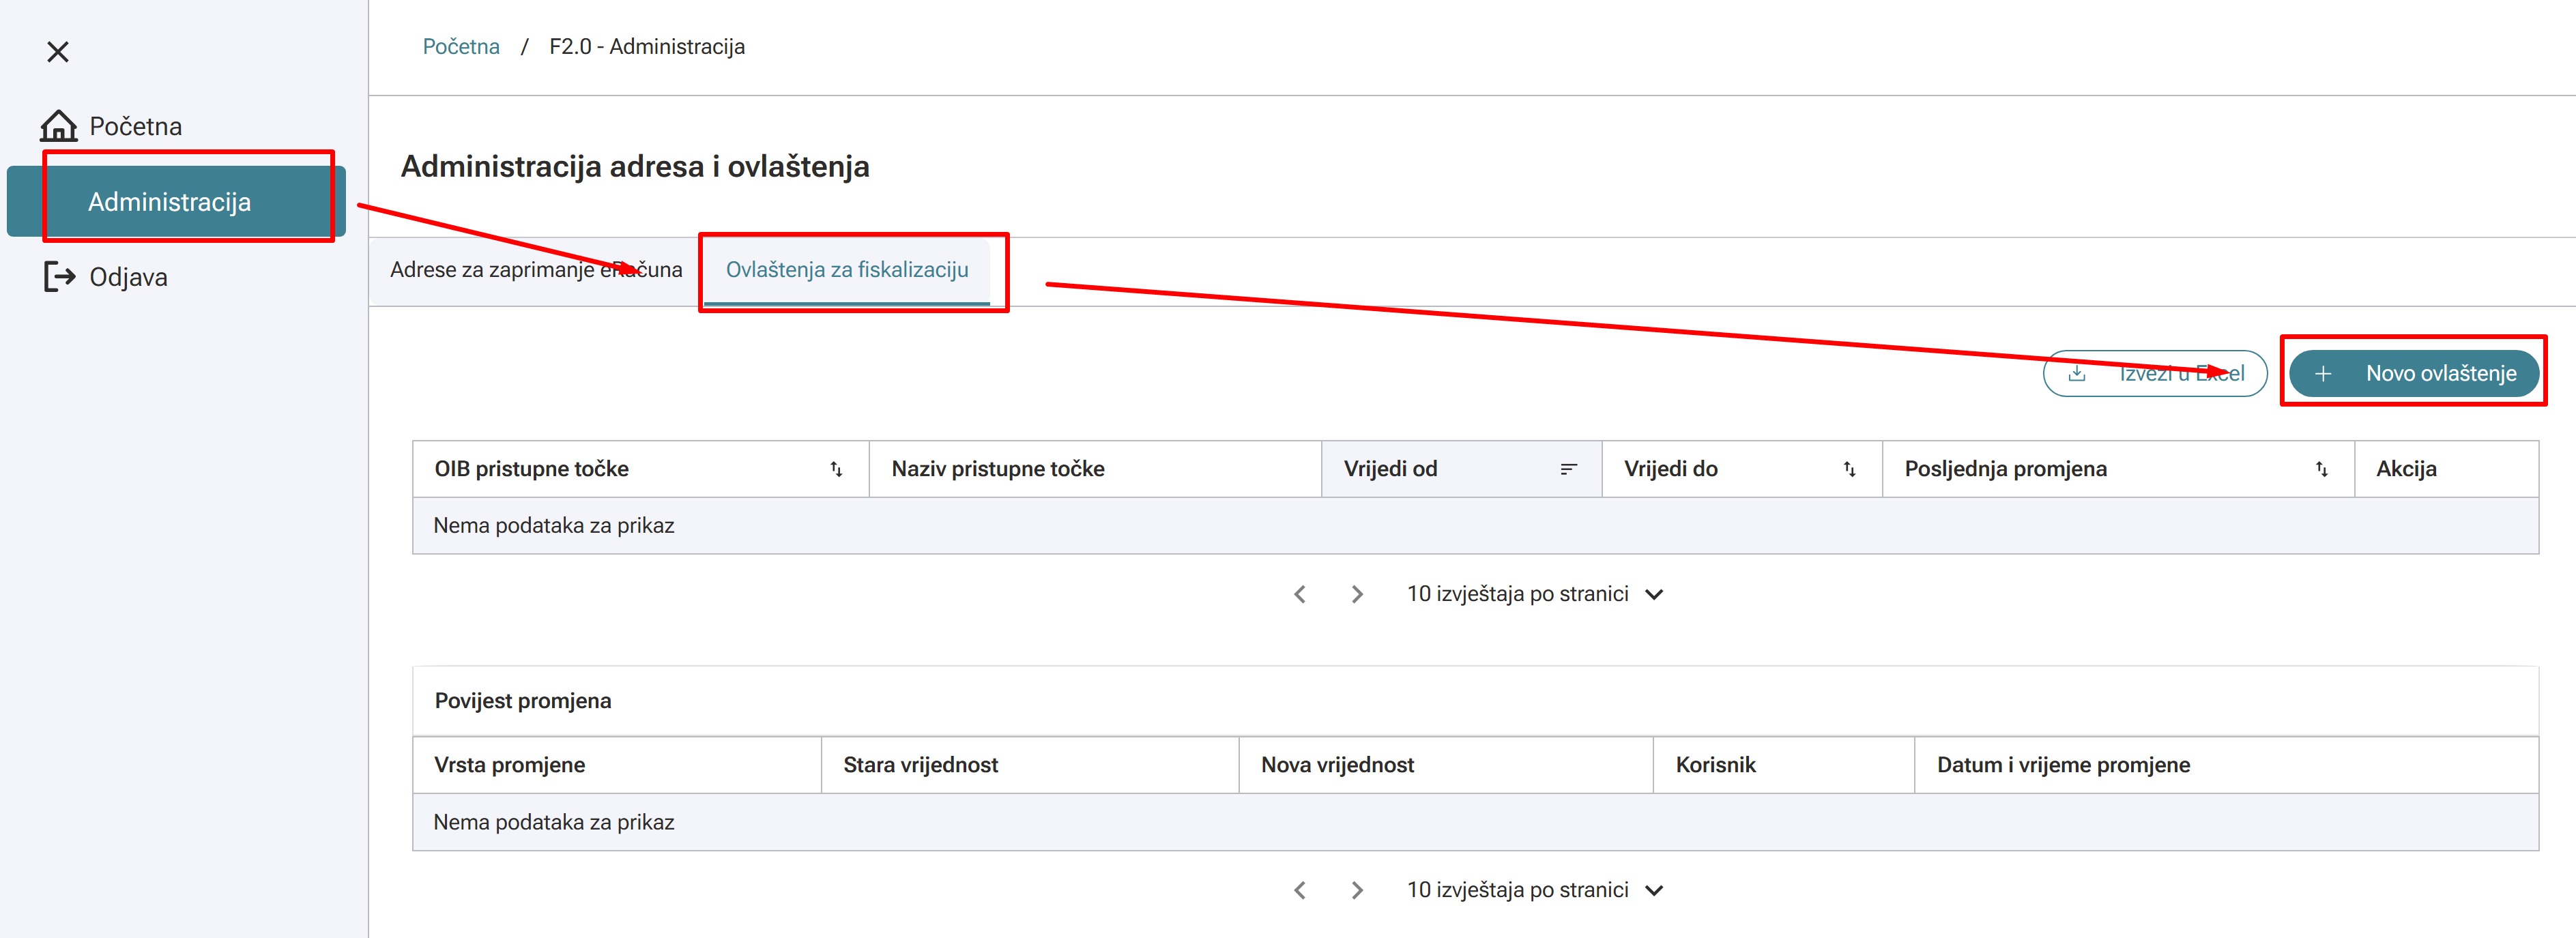Image resolution: width=2576 pixels, height=938 pixels.
Task: Click the Početna breadcrumb link
Action: 461,47
